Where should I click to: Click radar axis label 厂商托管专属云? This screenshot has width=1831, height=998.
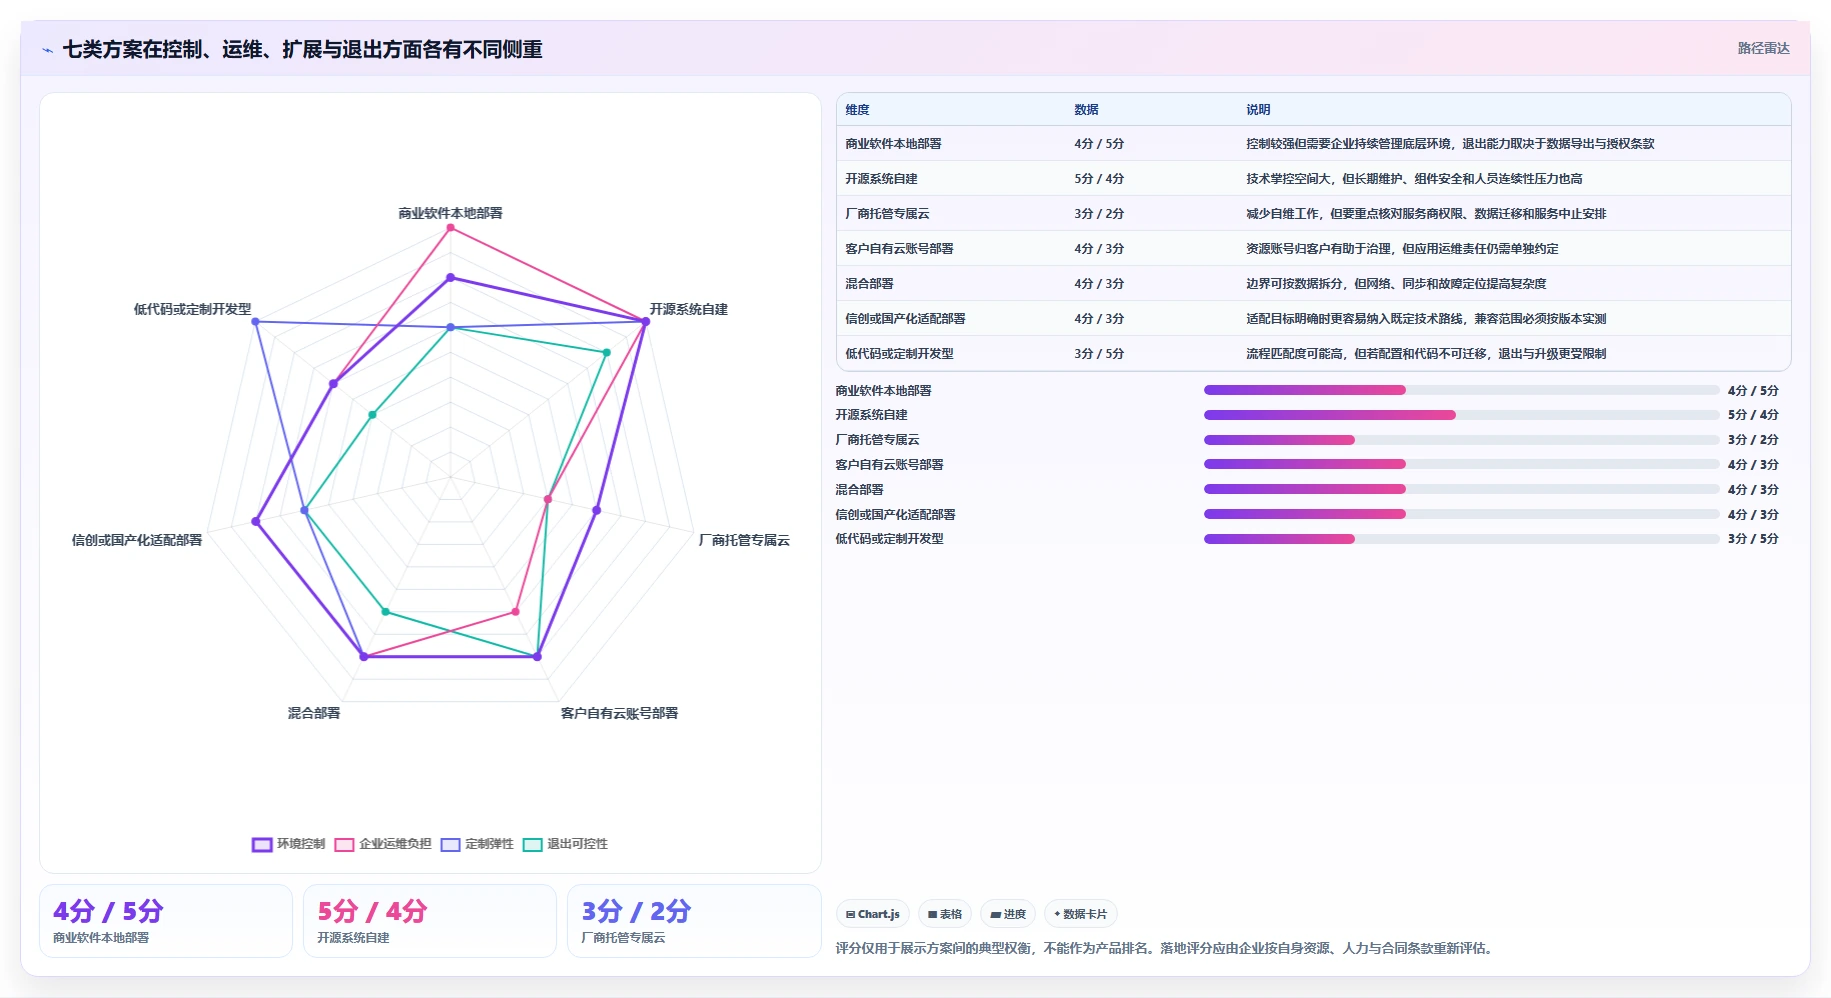(x=744, y=540)
